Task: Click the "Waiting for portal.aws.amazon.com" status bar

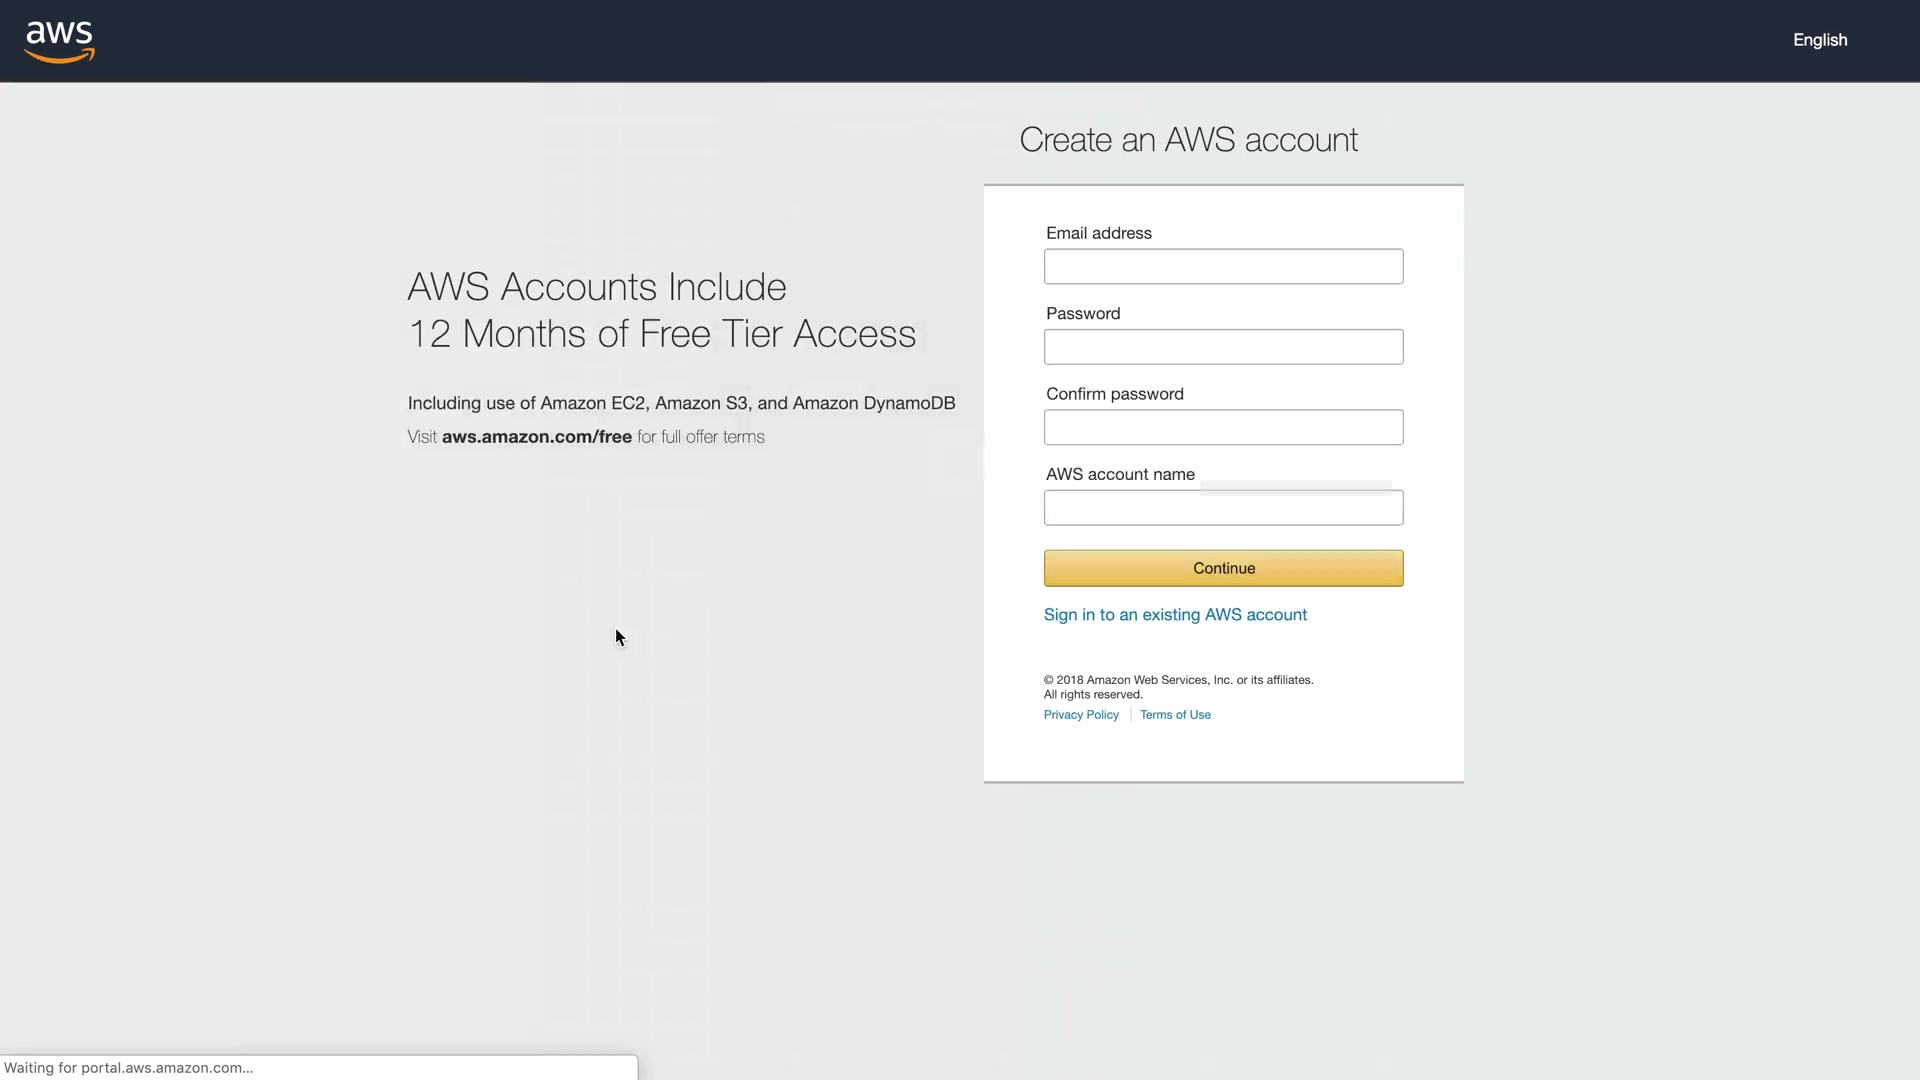Action: pyautogui.click(x=128, y=1068)
